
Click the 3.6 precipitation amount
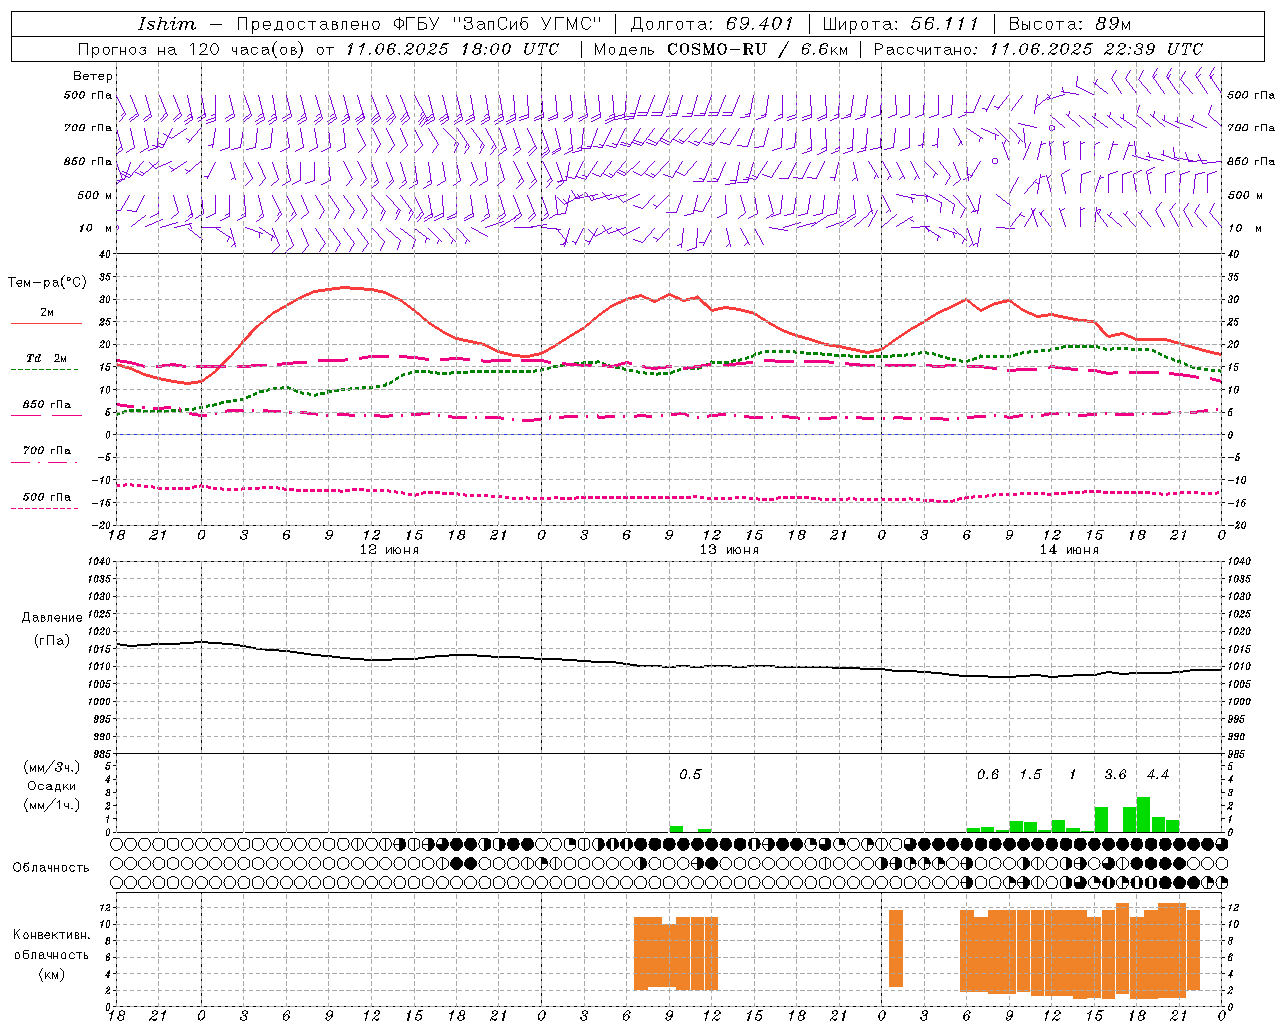click(x=1115, y=775)
